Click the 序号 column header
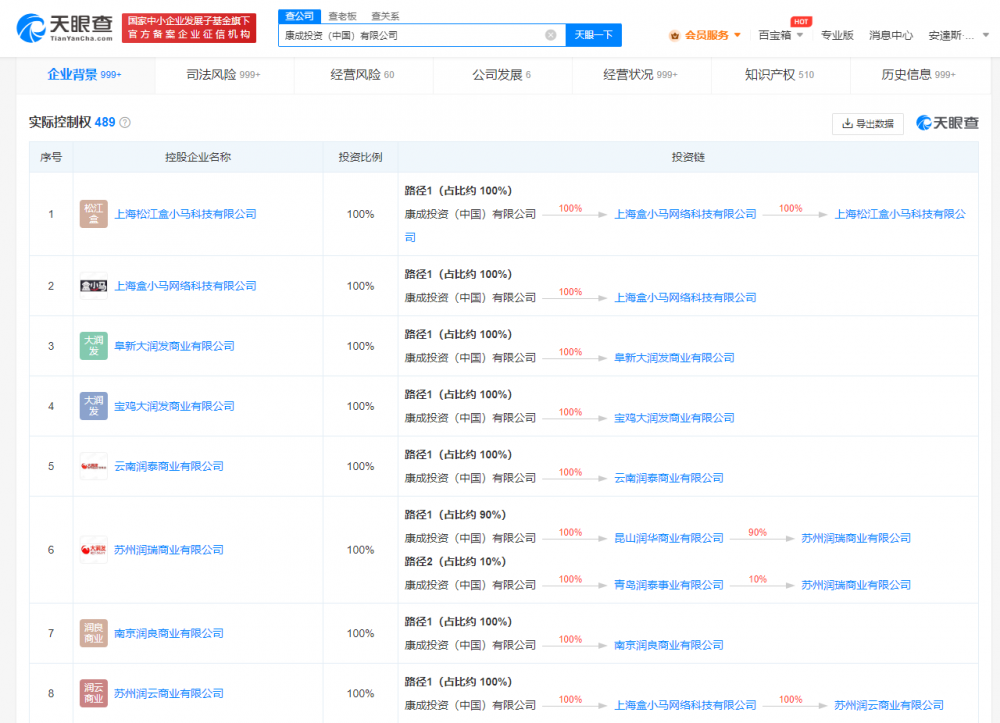The height and width of the screenshot is (723, 1000). point(51,157)
